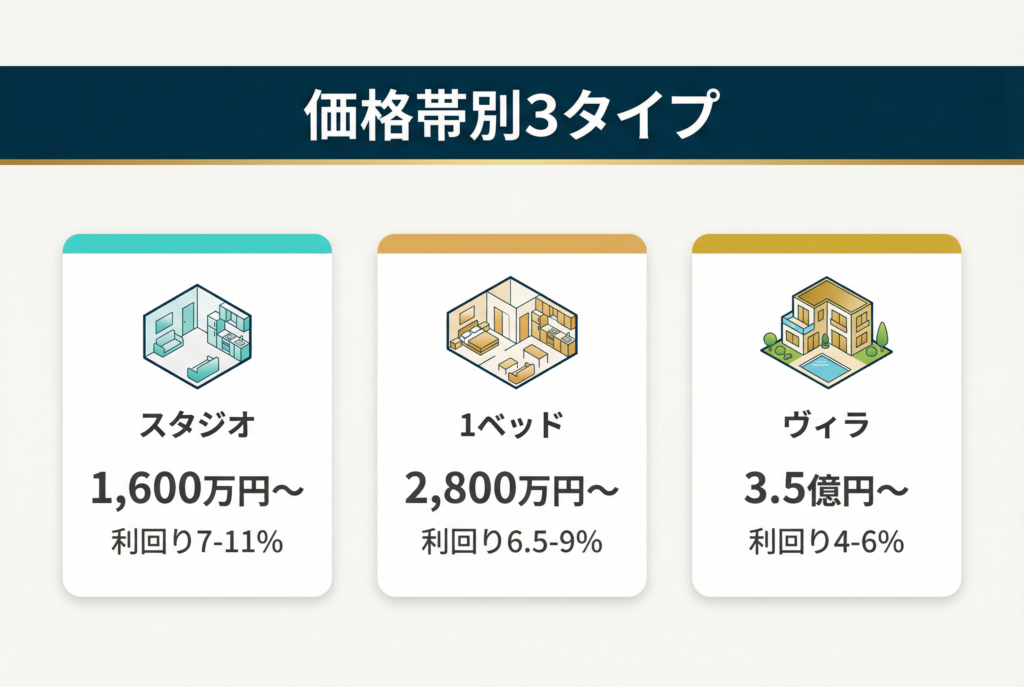The height and width of the screenshot is (687, 1024).
Task: Click the 利回り4-6% yield text
Action: [x=826, y=543]
